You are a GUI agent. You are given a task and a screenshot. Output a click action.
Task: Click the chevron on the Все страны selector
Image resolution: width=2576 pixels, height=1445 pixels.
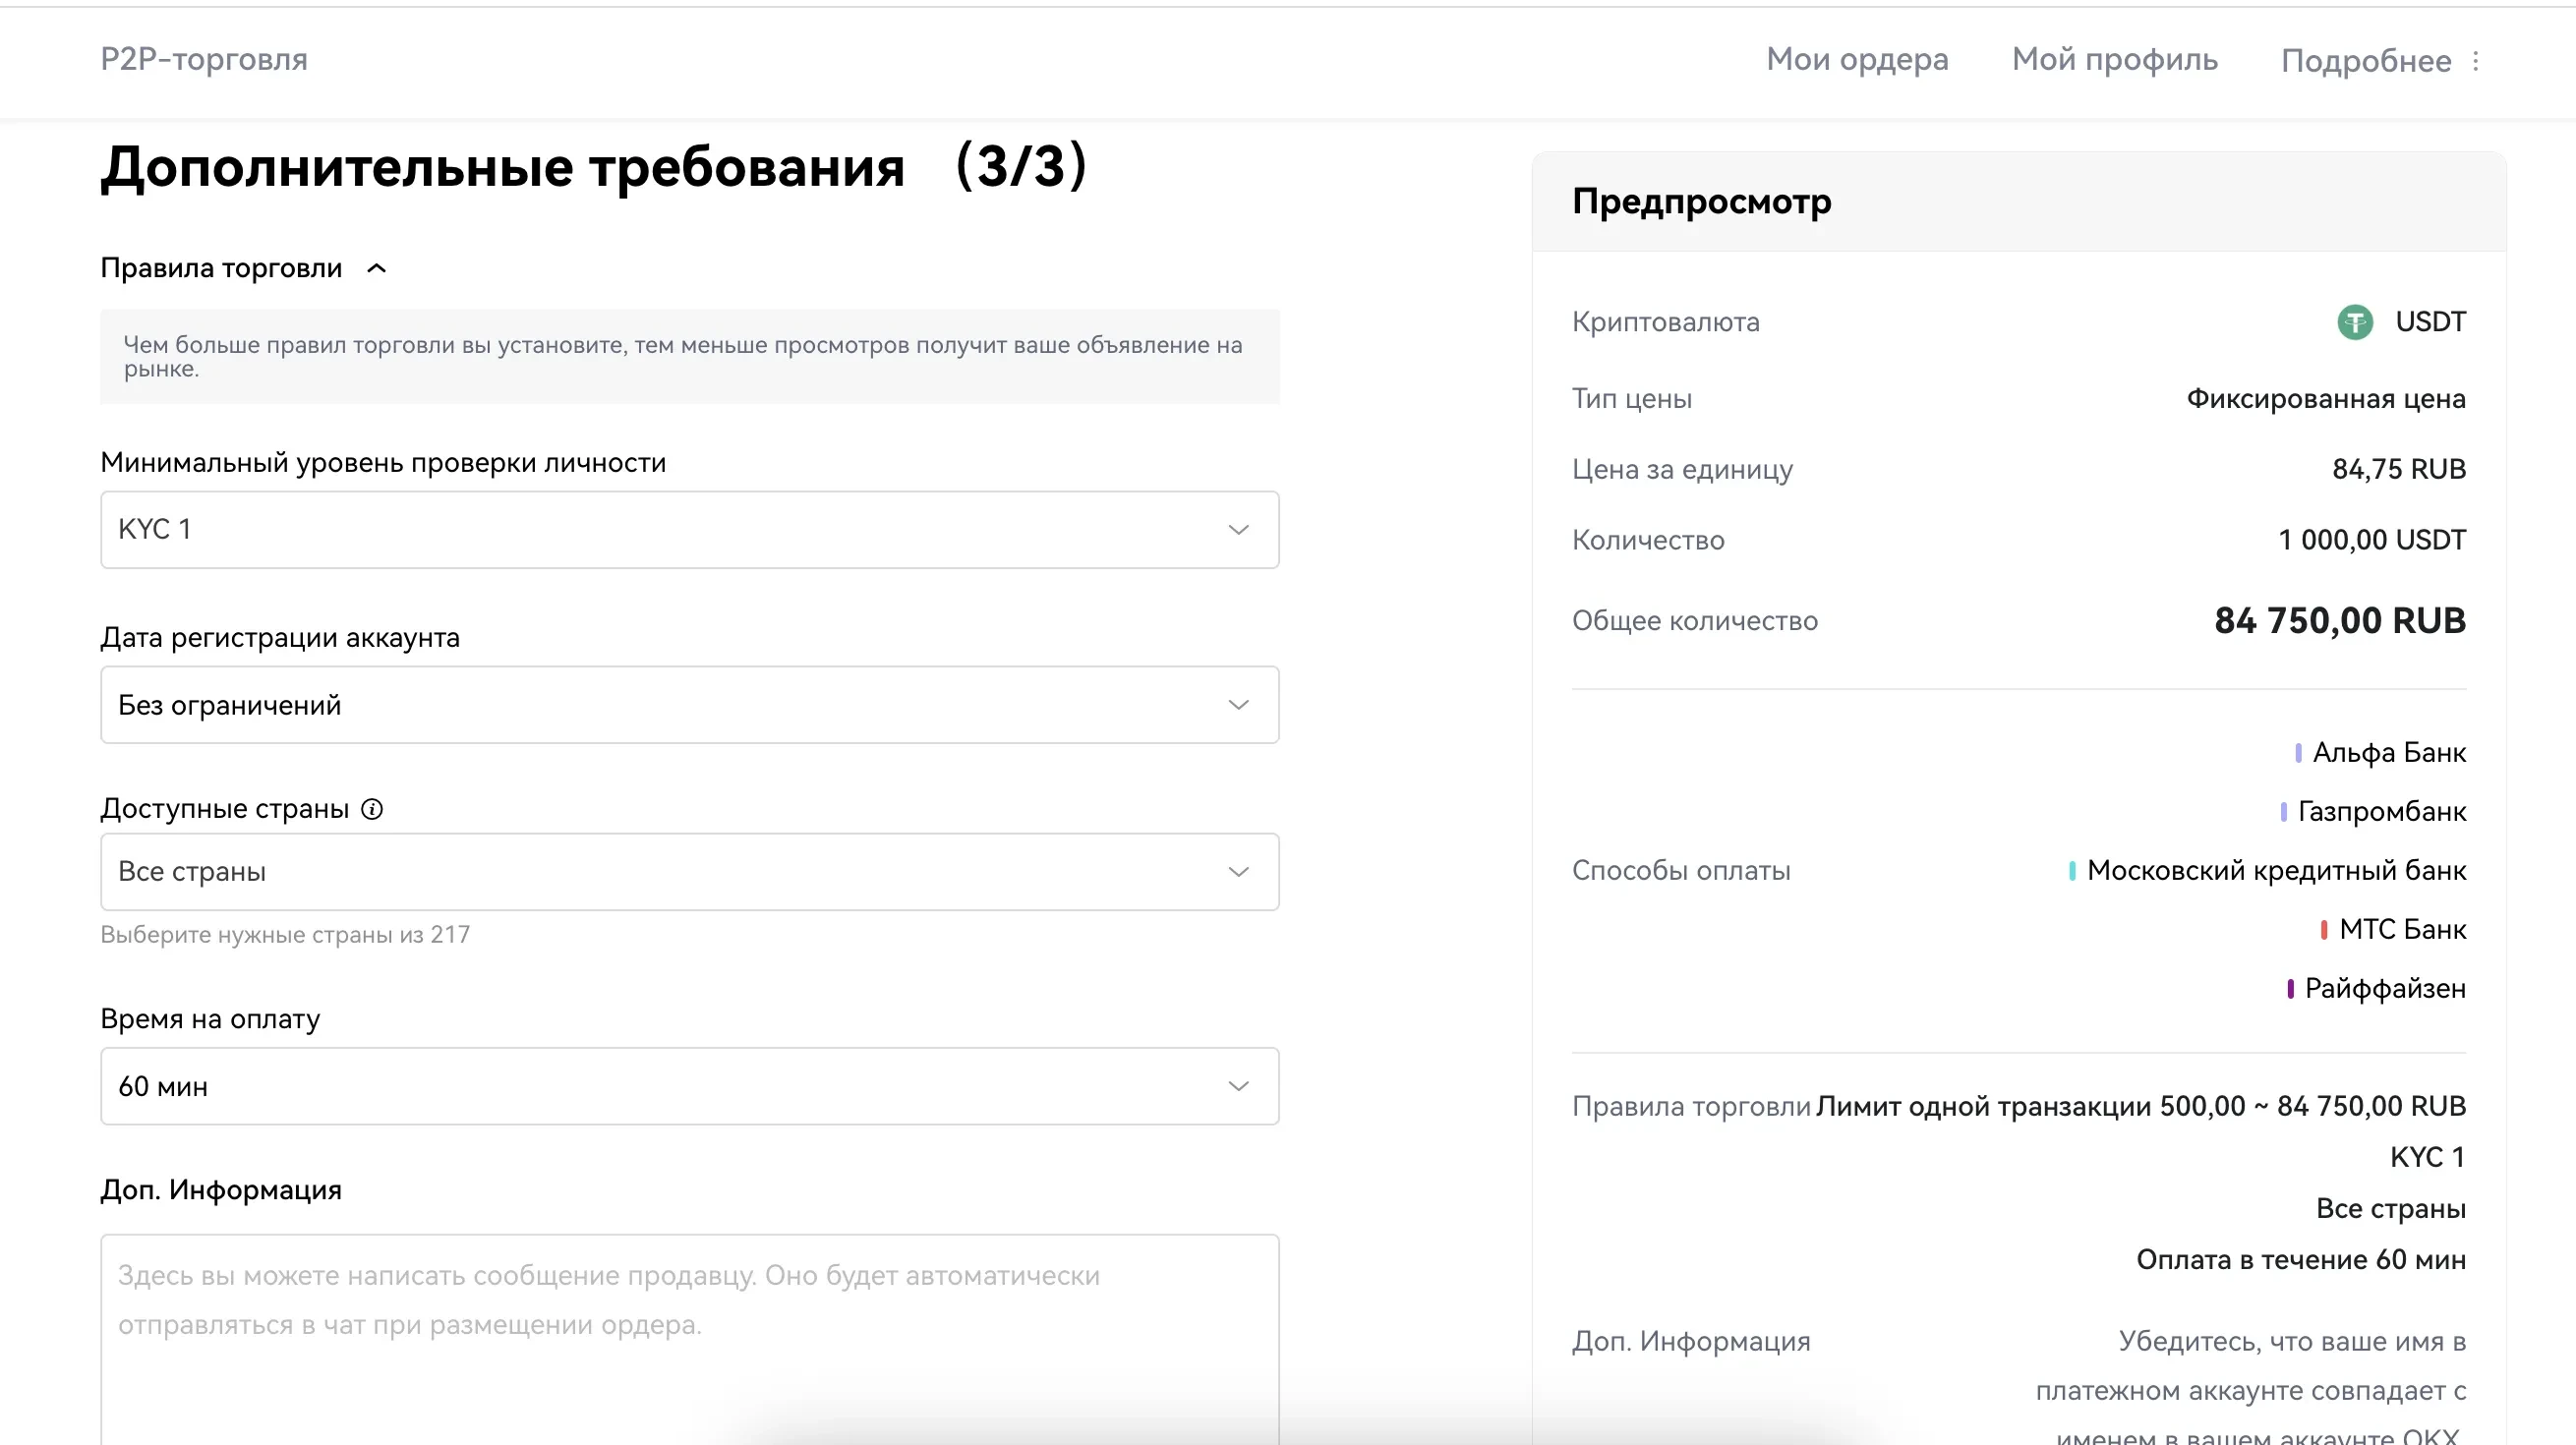click(x=1239, y=871)
